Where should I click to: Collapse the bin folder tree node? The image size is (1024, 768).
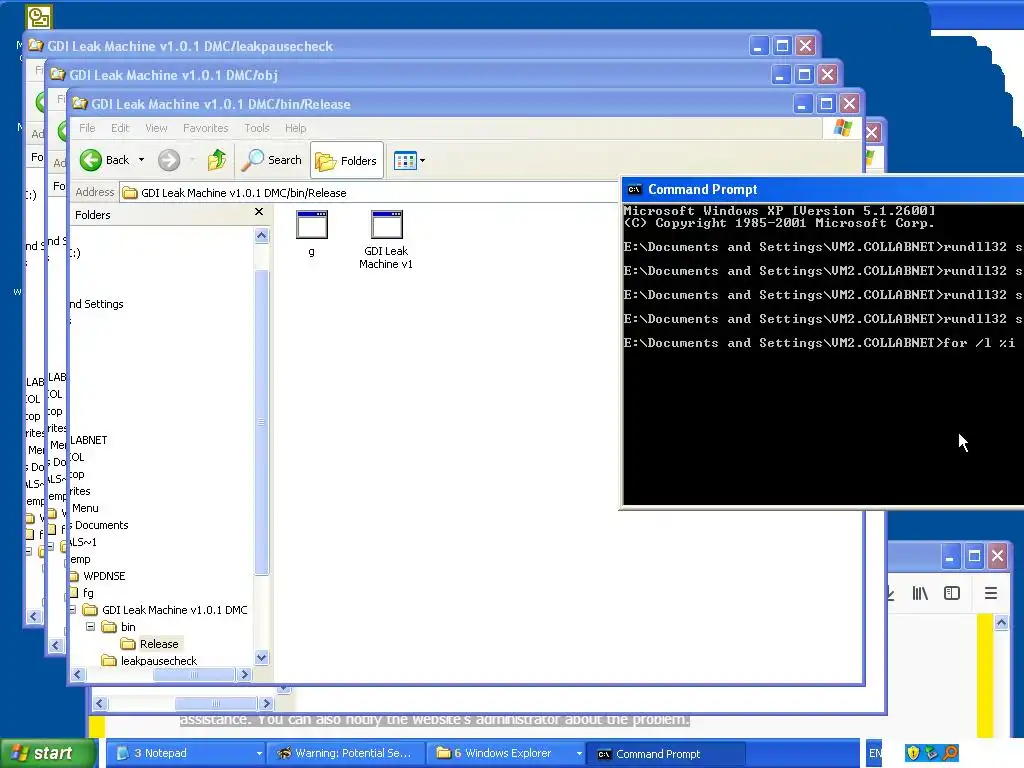(90, 626)
